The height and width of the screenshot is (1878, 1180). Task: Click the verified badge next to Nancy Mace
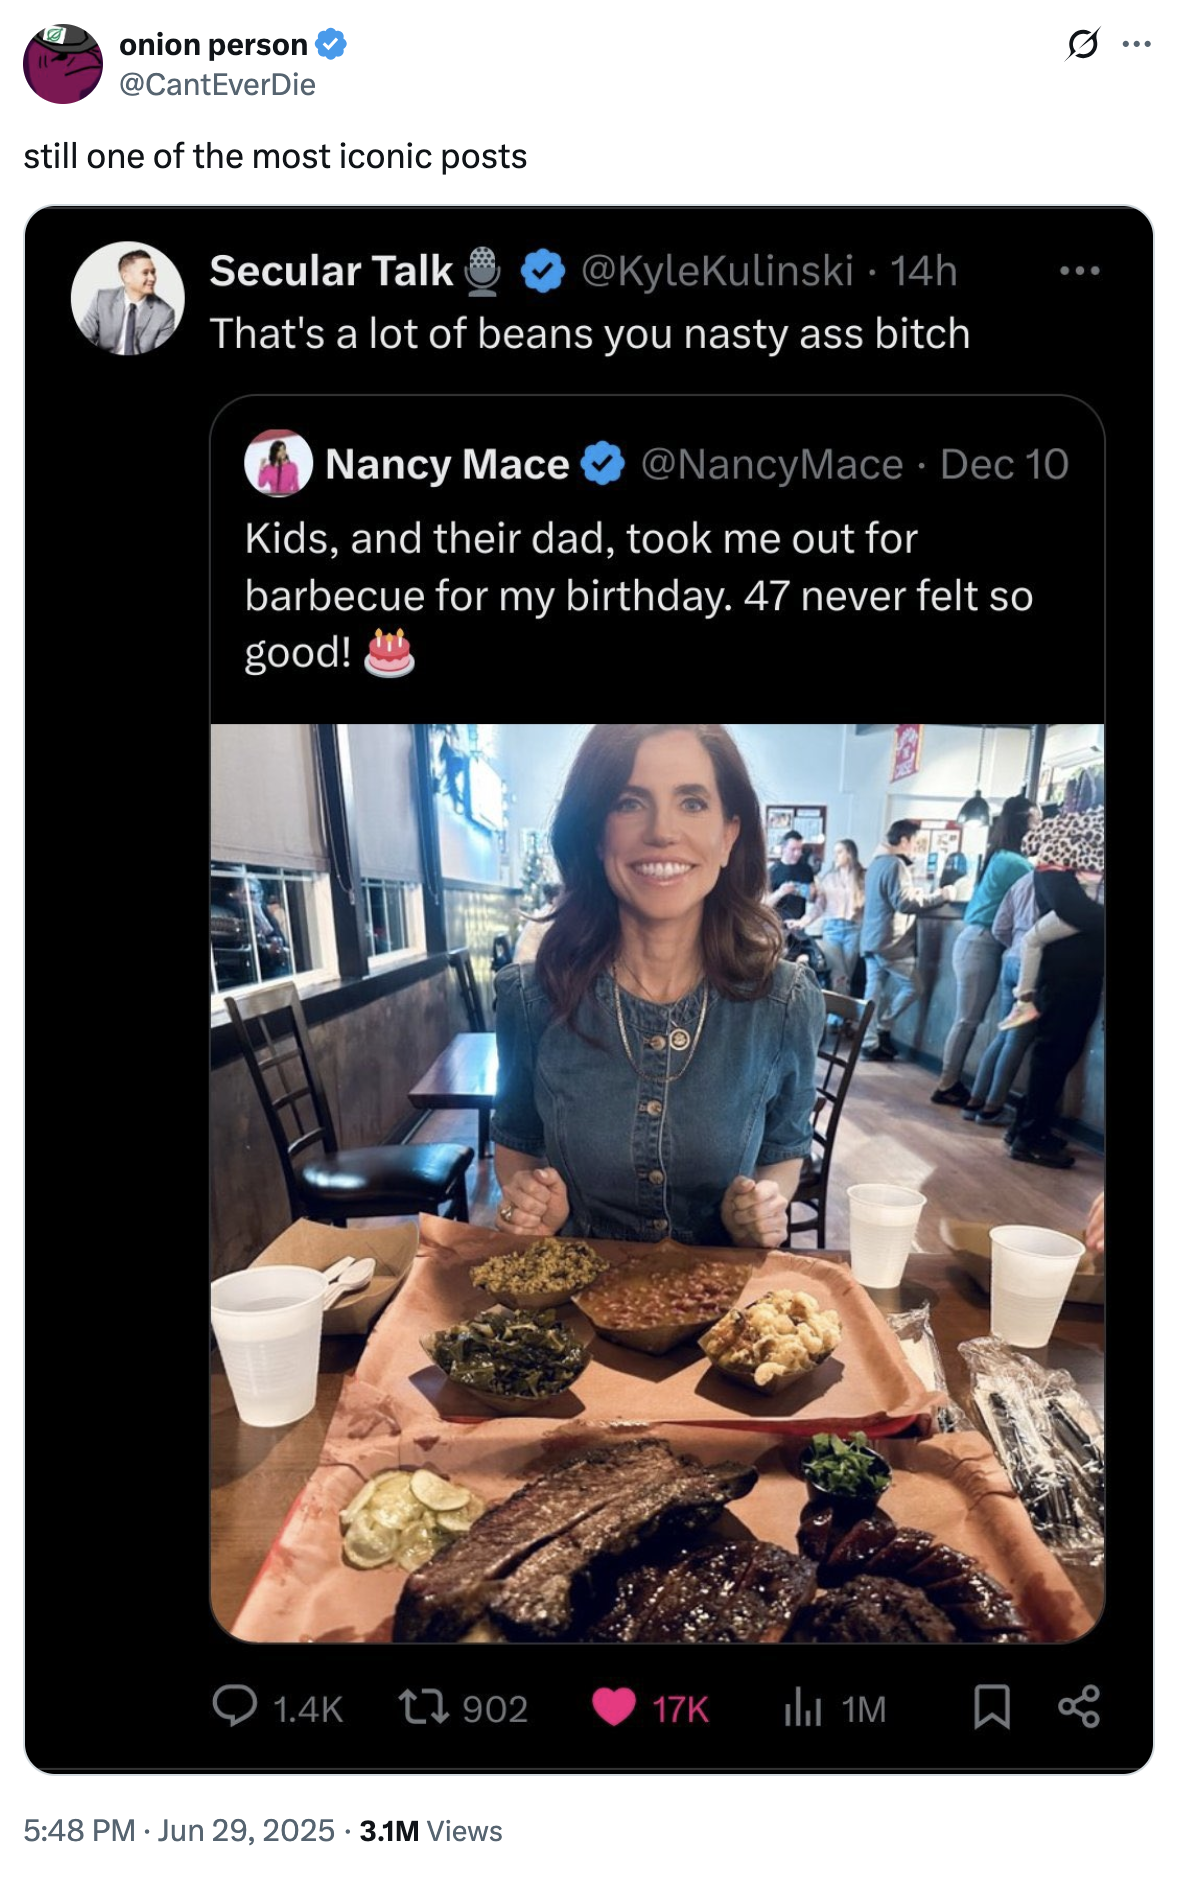(x=601, y=463)
